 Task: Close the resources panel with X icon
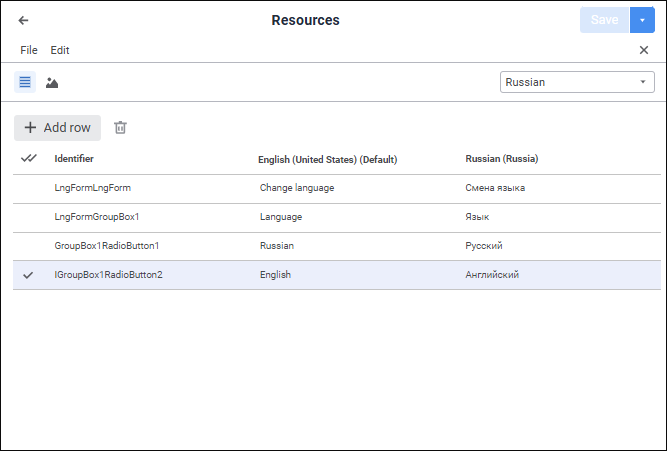point(644,50)
